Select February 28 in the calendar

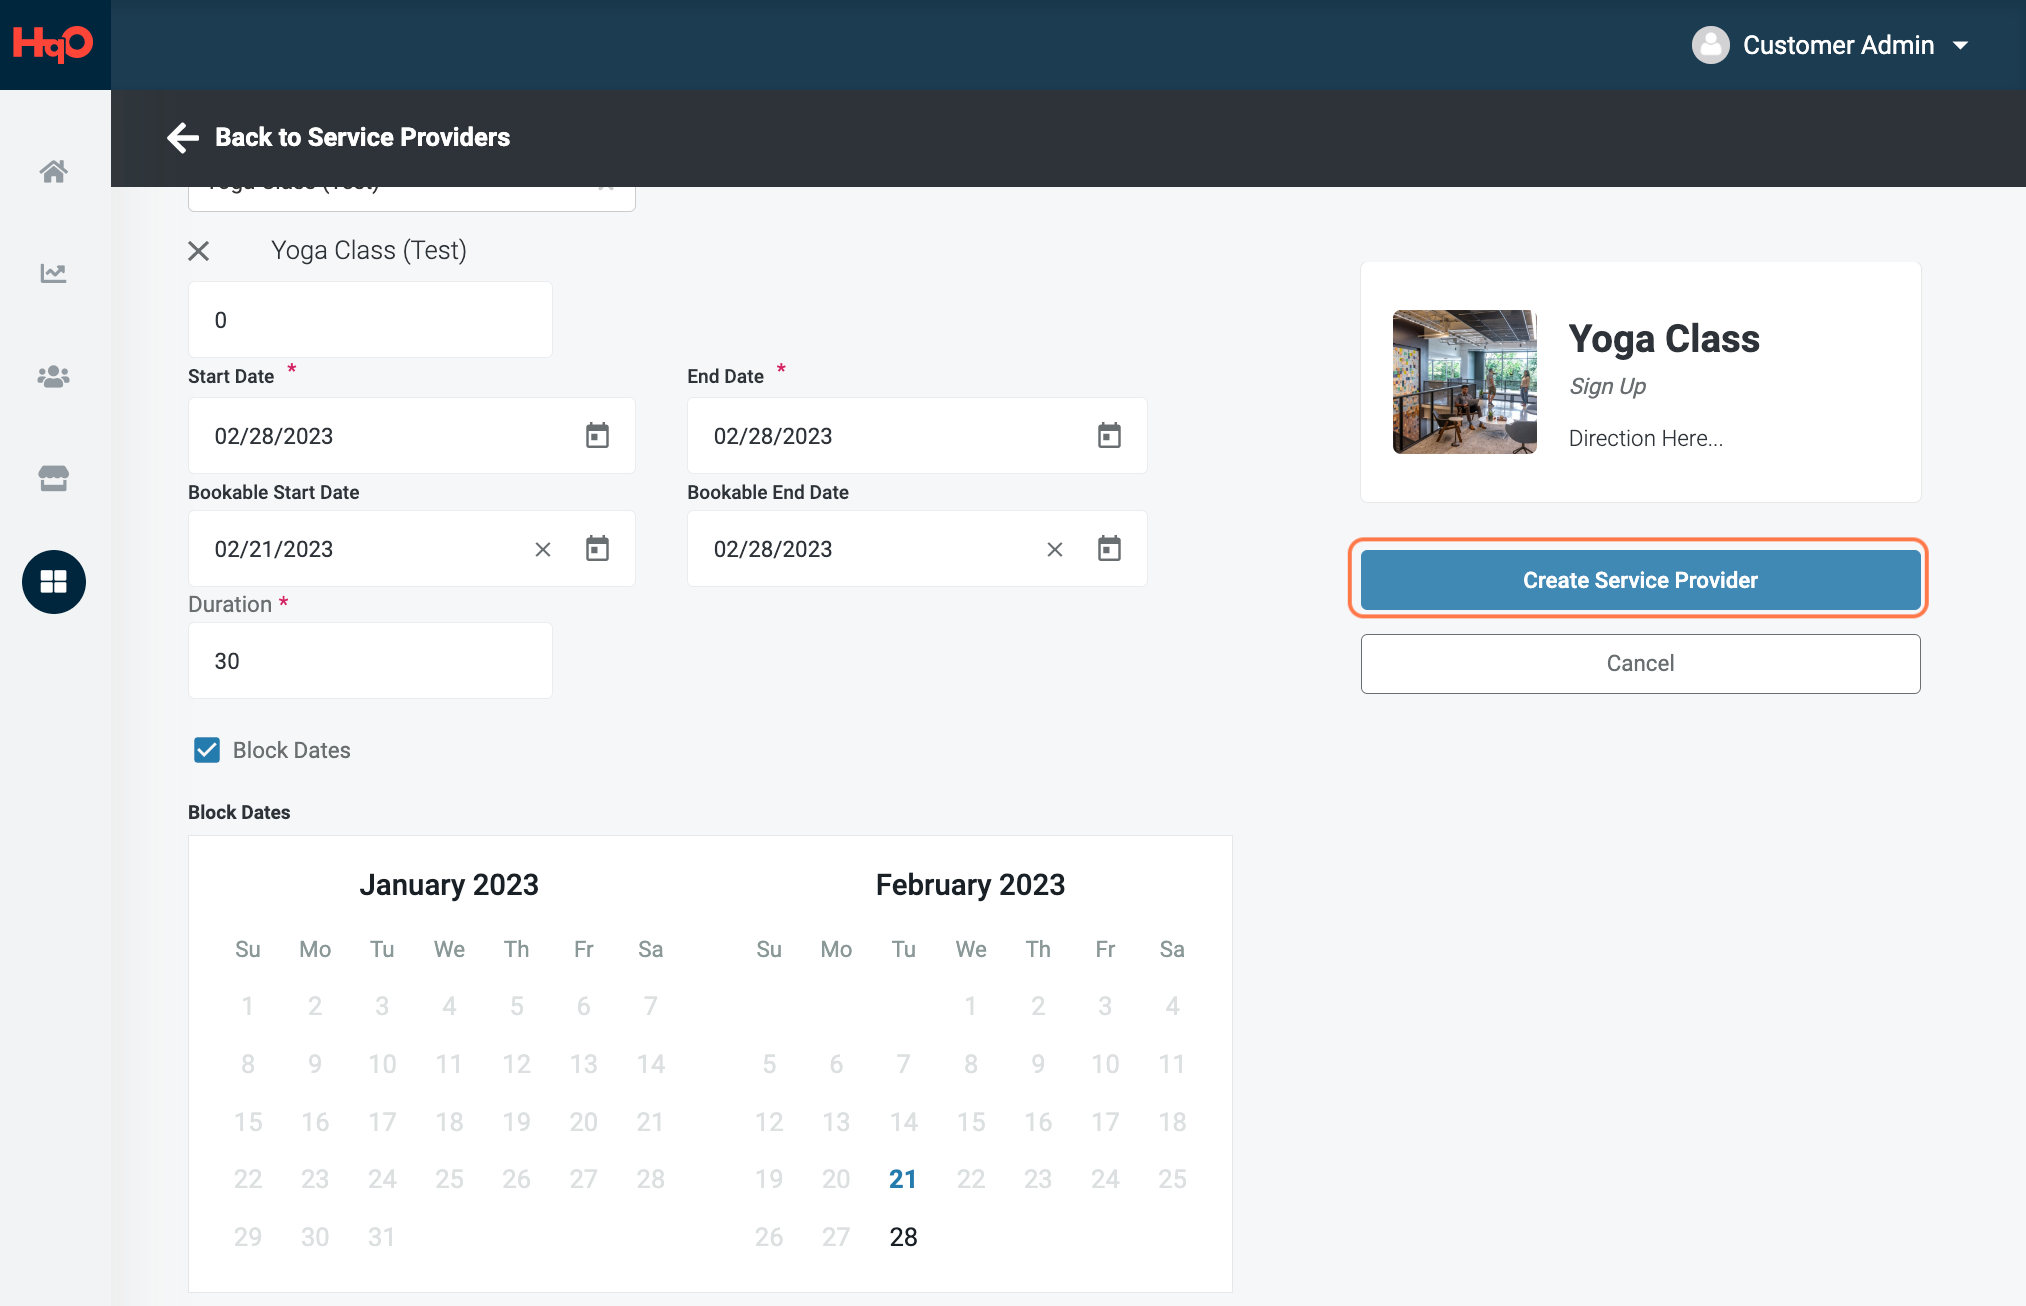point(903,1238)
